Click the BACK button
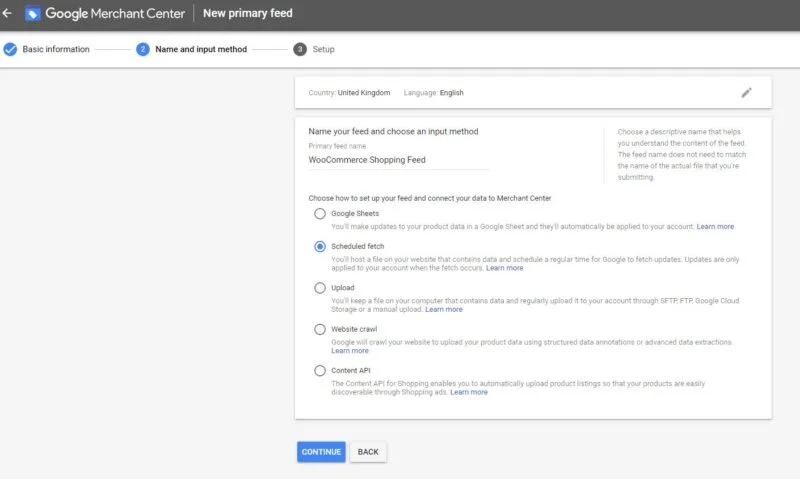 point(368,452)
